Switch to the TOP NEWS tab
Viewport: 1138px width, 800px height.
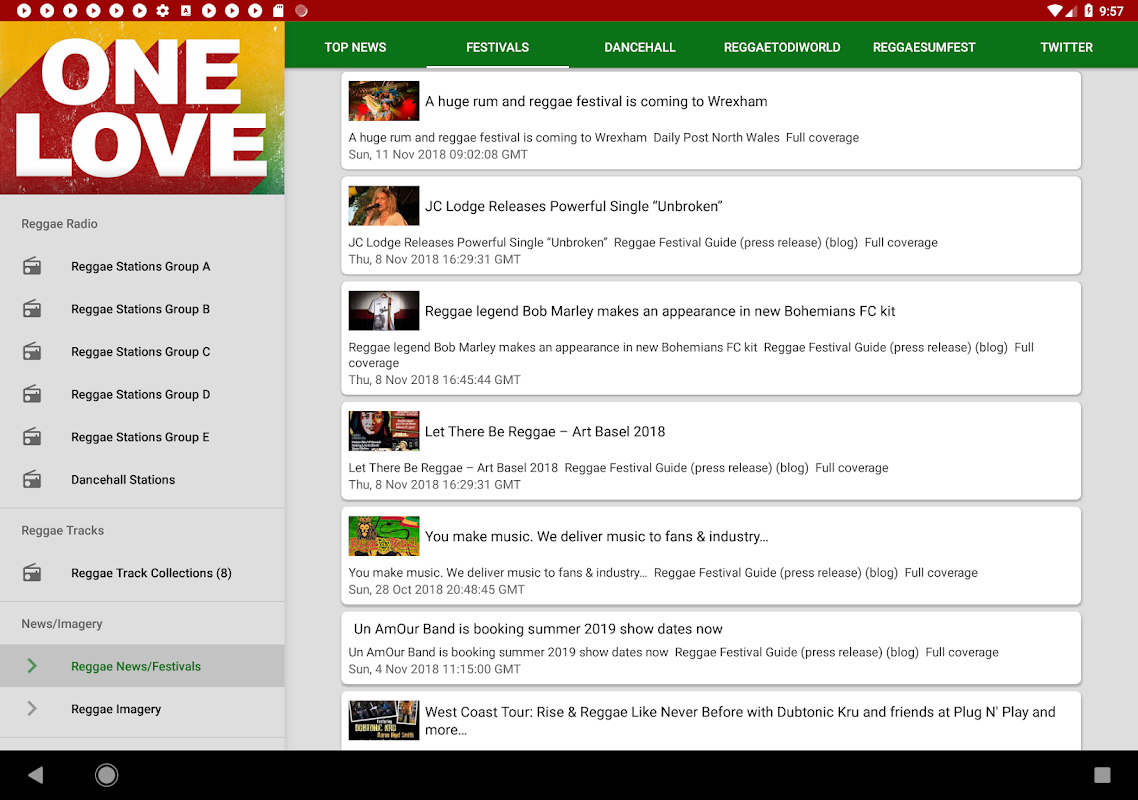tap(356, 47)
